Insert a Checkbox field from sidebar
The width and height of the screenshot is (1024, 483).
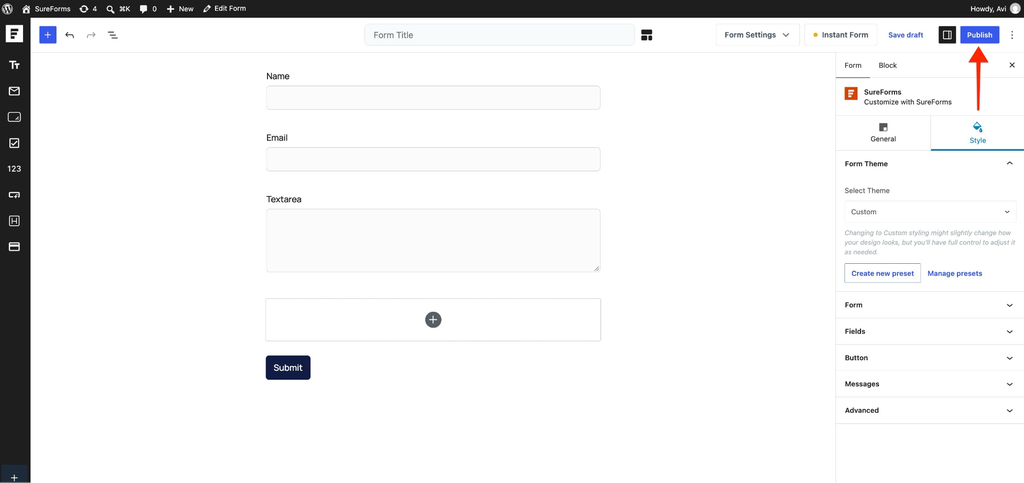point(14,143)
